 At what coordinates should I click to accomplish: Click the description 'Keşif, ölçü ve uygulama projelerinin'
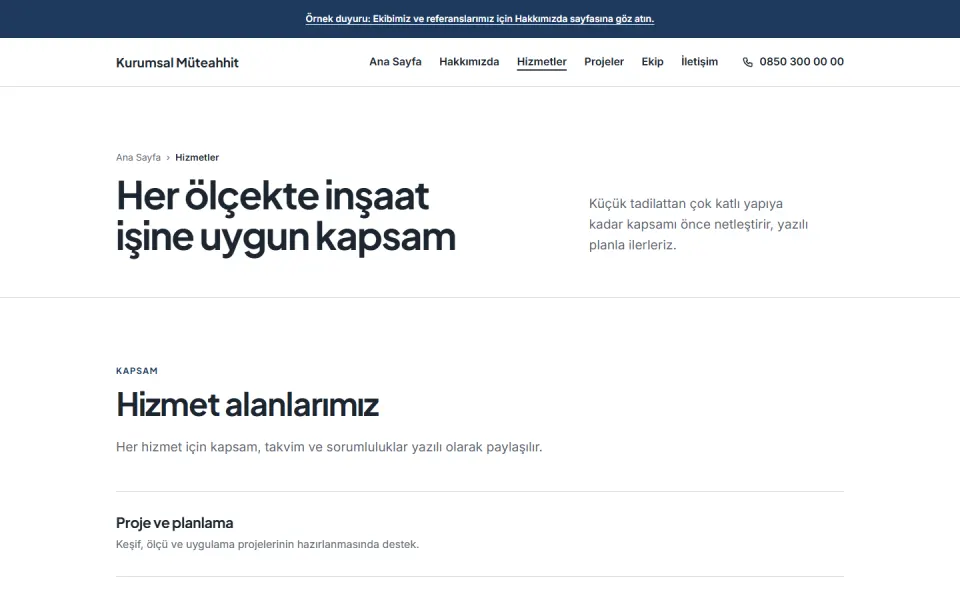[267, 544]
